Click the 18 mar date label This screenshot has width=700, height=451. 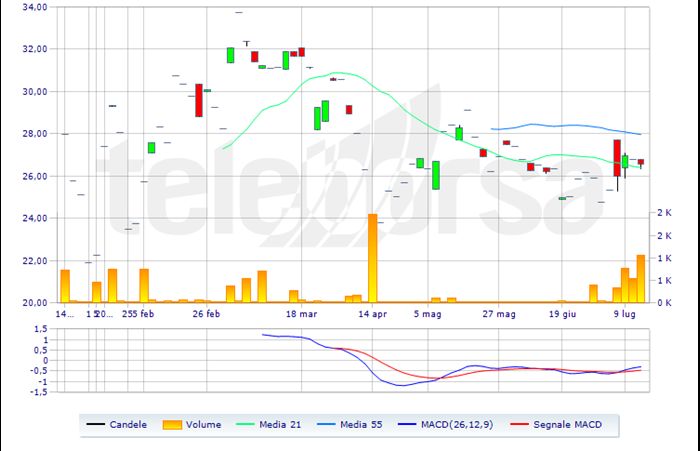pyautogui.click(x=301, y=314)
